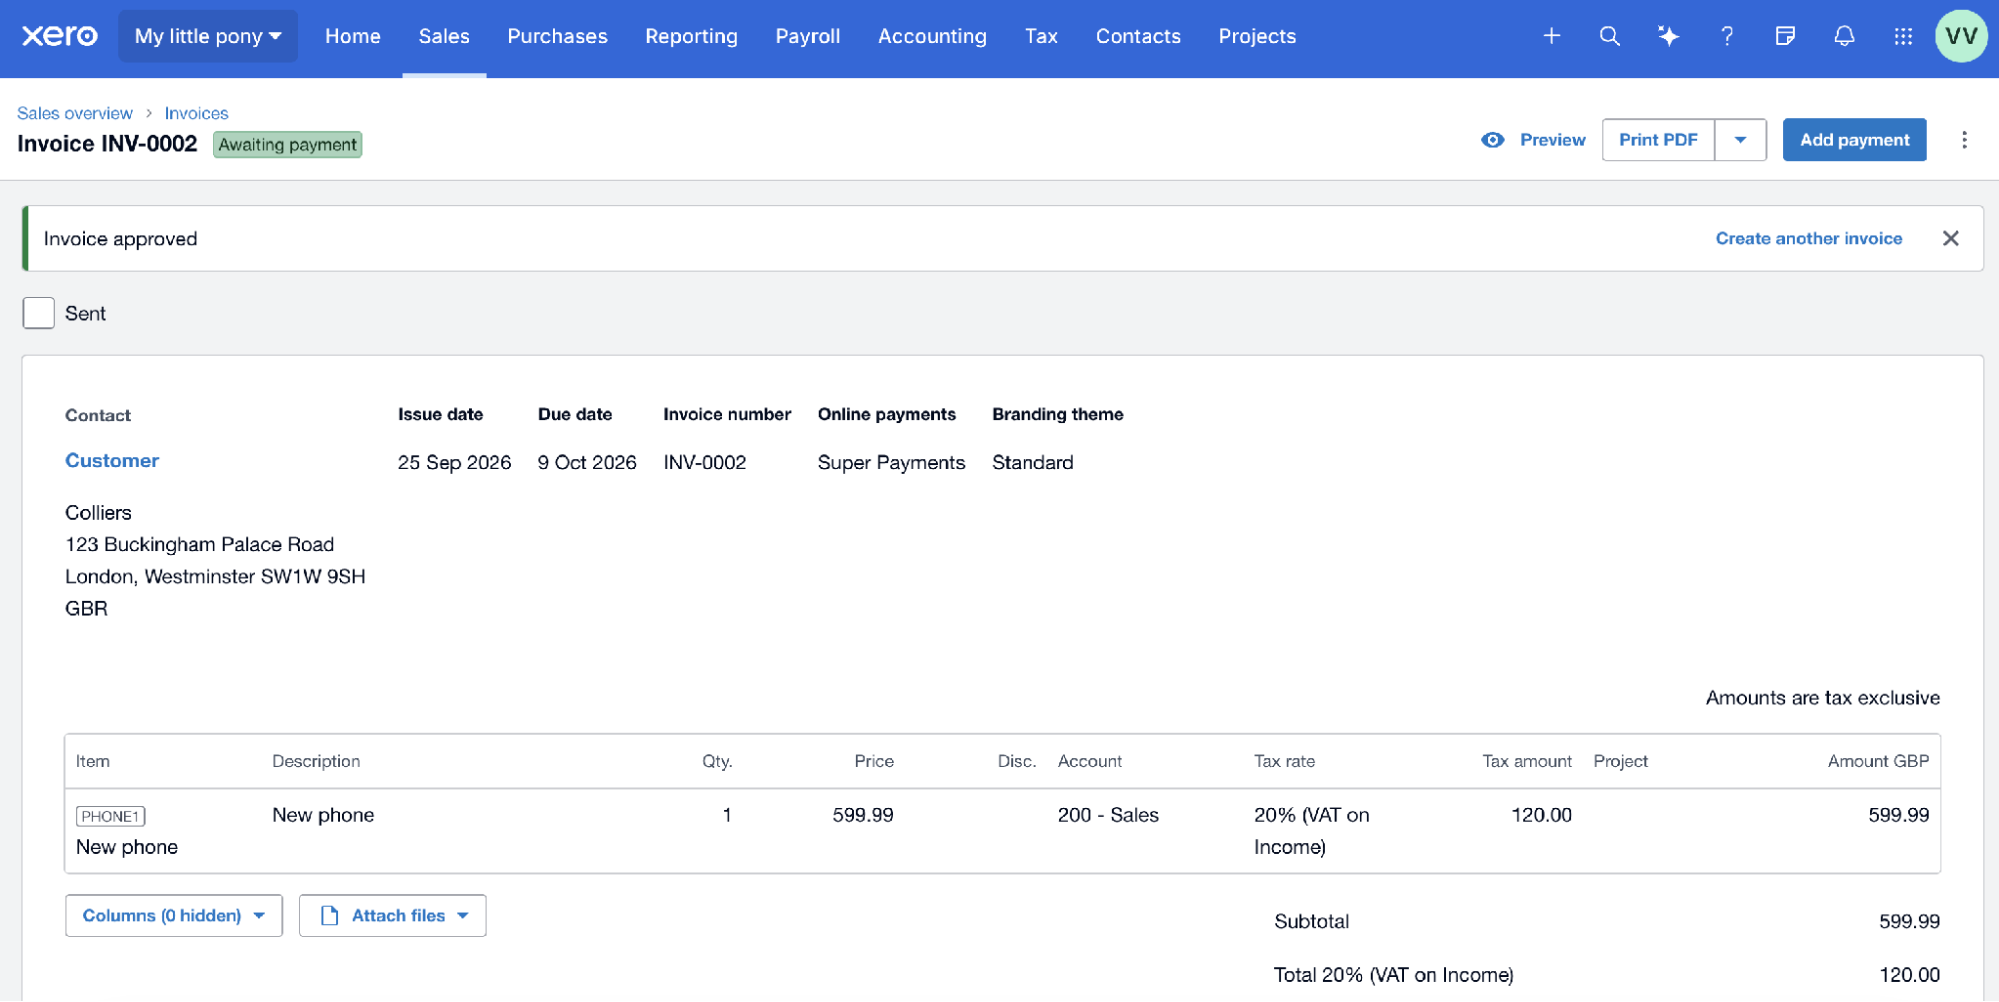Expand the My little pony organisation switcher
The width and height of the screenshot is (1999, 1002).
click(x=208, y=36)
